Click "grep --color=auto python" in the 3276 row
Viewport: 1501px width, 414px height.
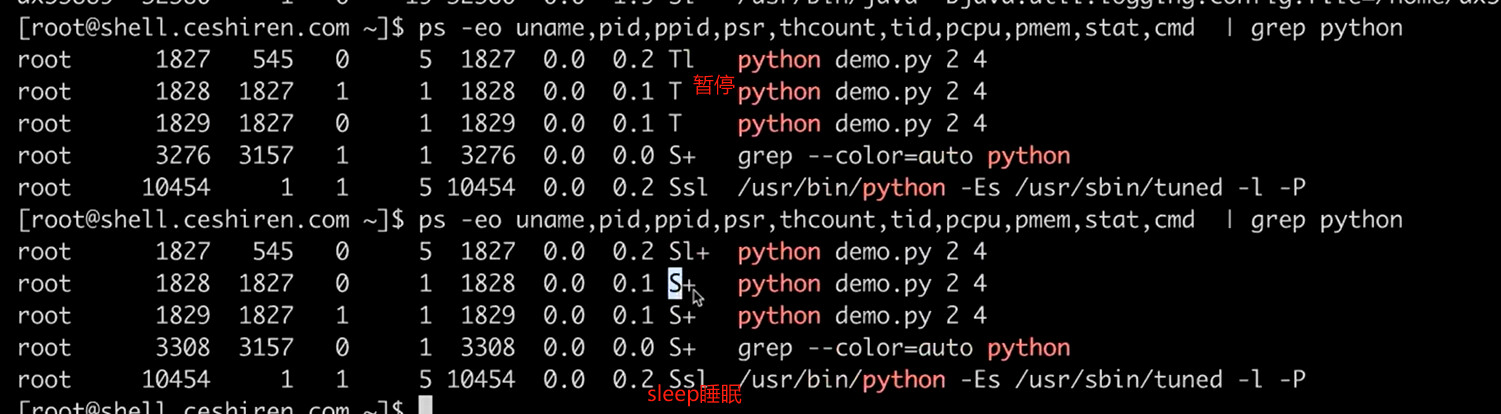point(904,156)
